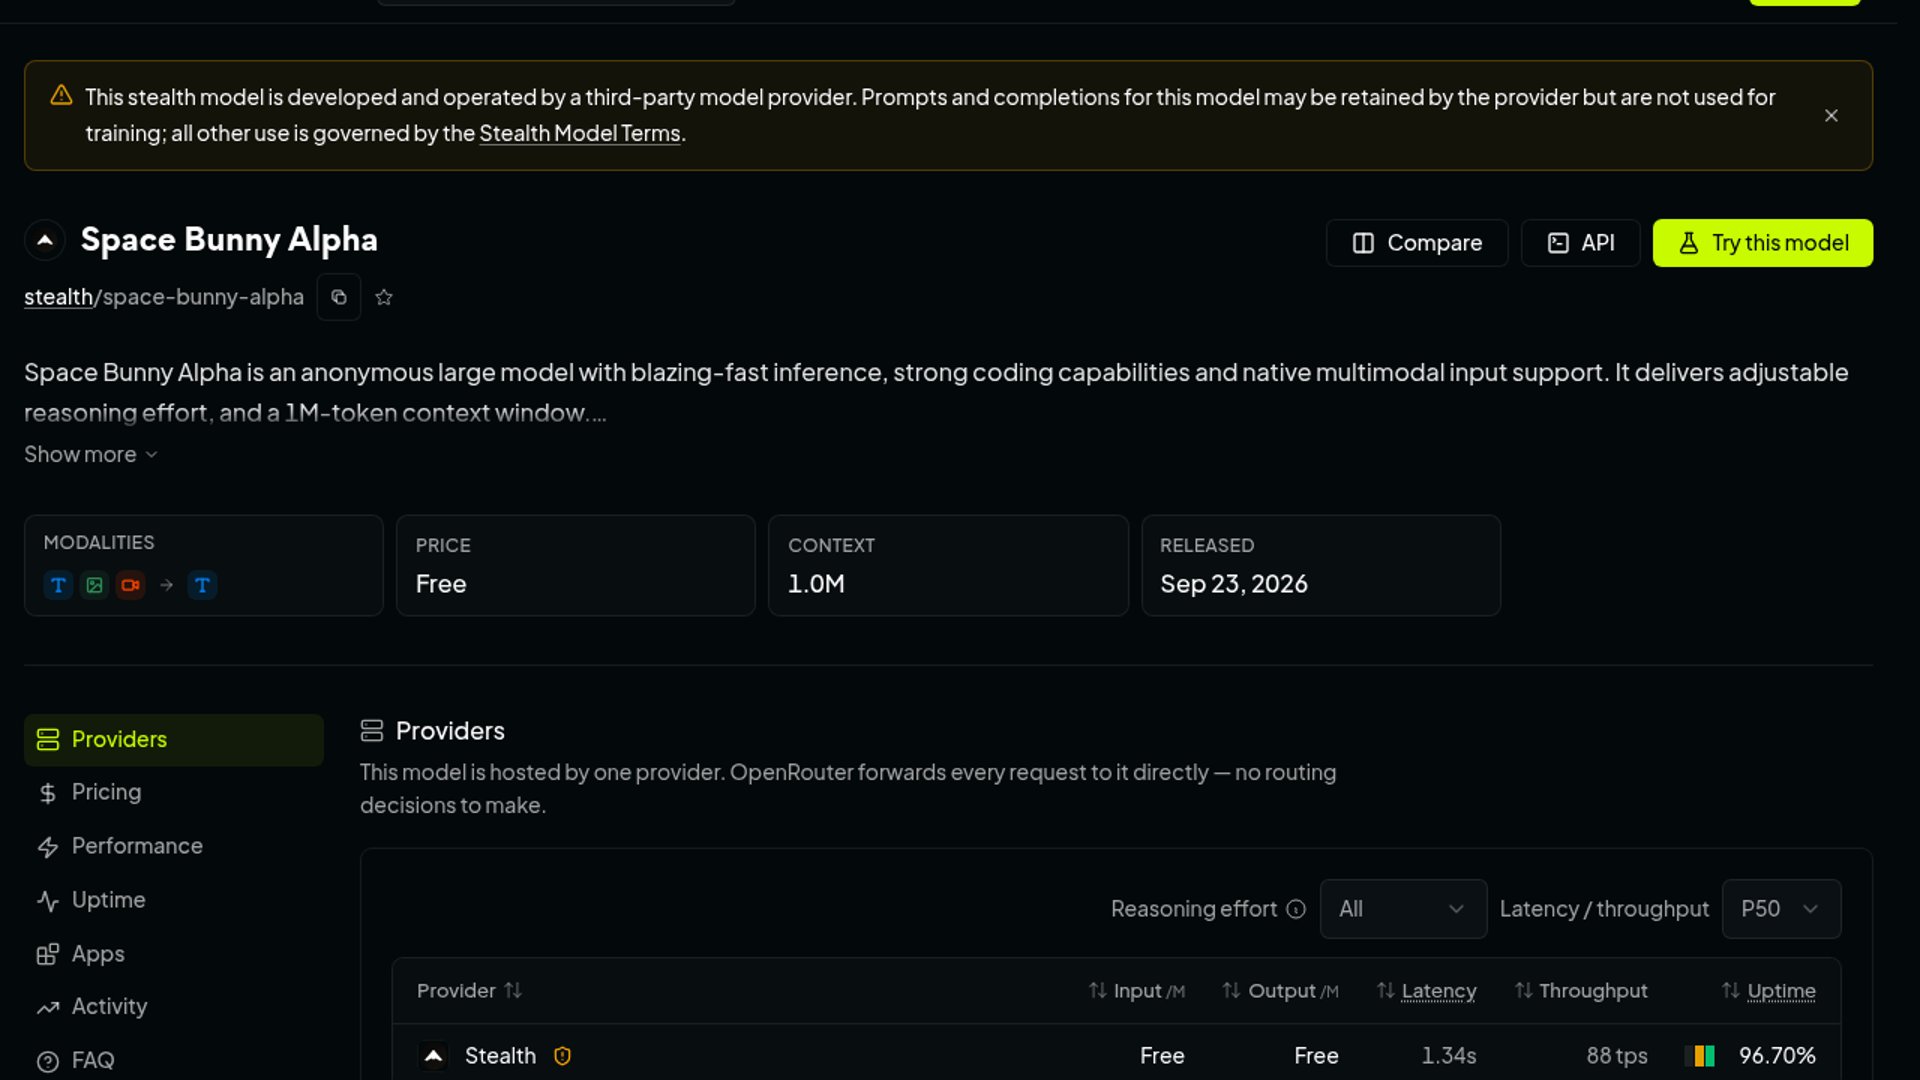The height and width of the screenshot is (1080, 1920).
Task: Click the Compare columns icon
Action: [x=1363, y=243]
